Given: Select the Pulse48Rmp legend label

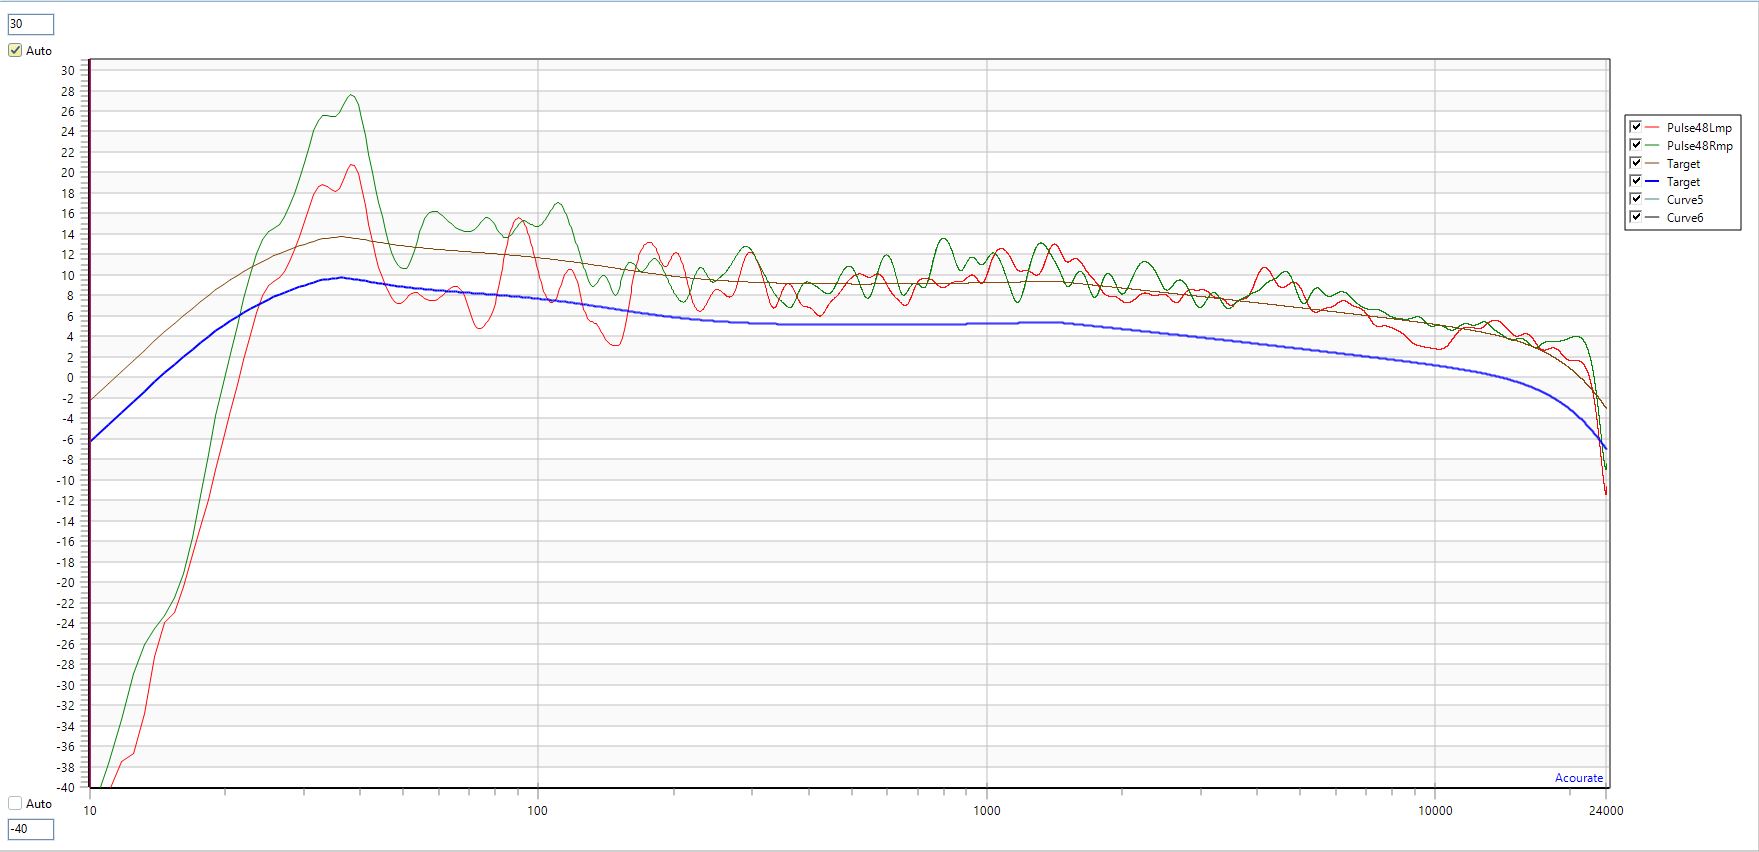Looking at the screenshot, I should [1700, 146].
